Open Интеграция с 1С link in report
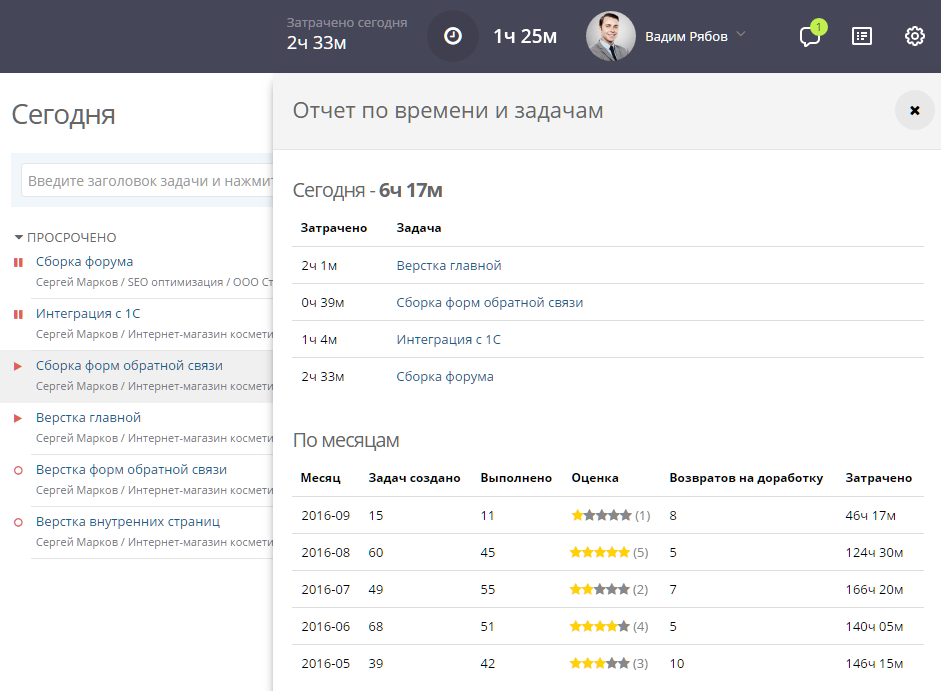This screenshot has height=691, width=941. [448, 340]
